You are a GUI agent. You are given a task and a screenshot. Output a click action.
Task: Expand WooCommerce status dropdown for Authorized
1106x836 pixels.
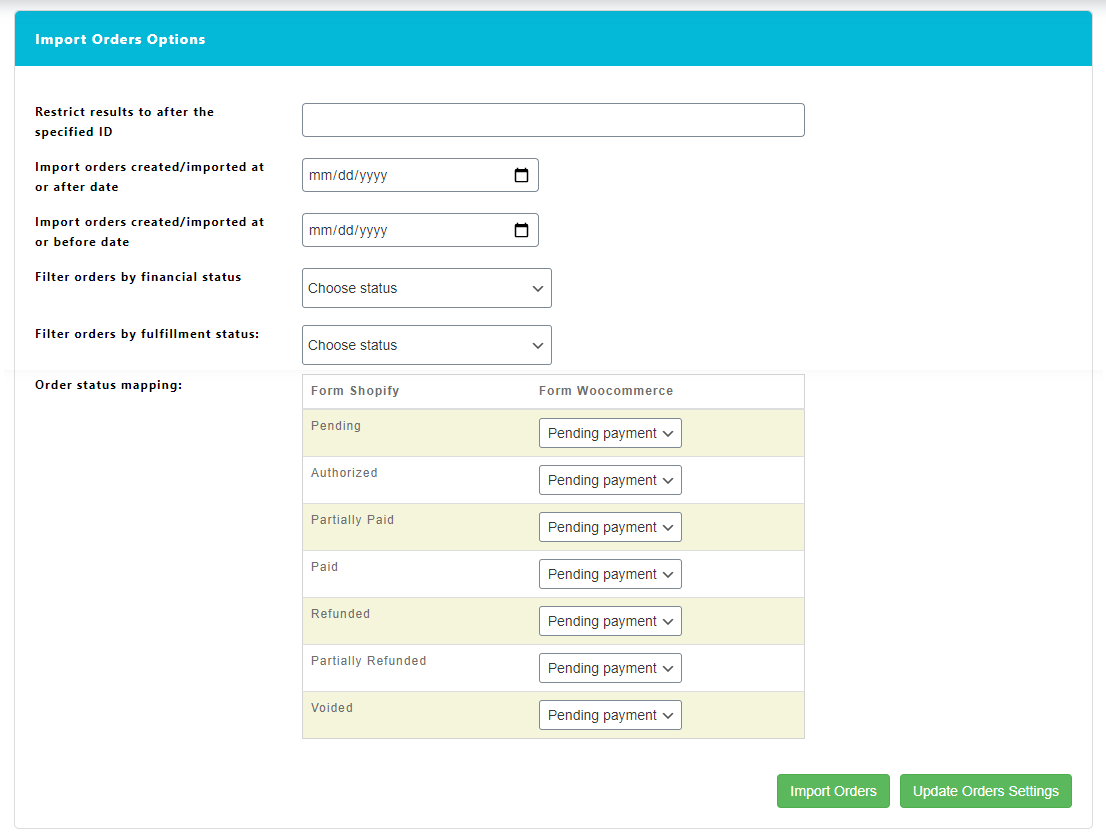click(x=610, y=480)
